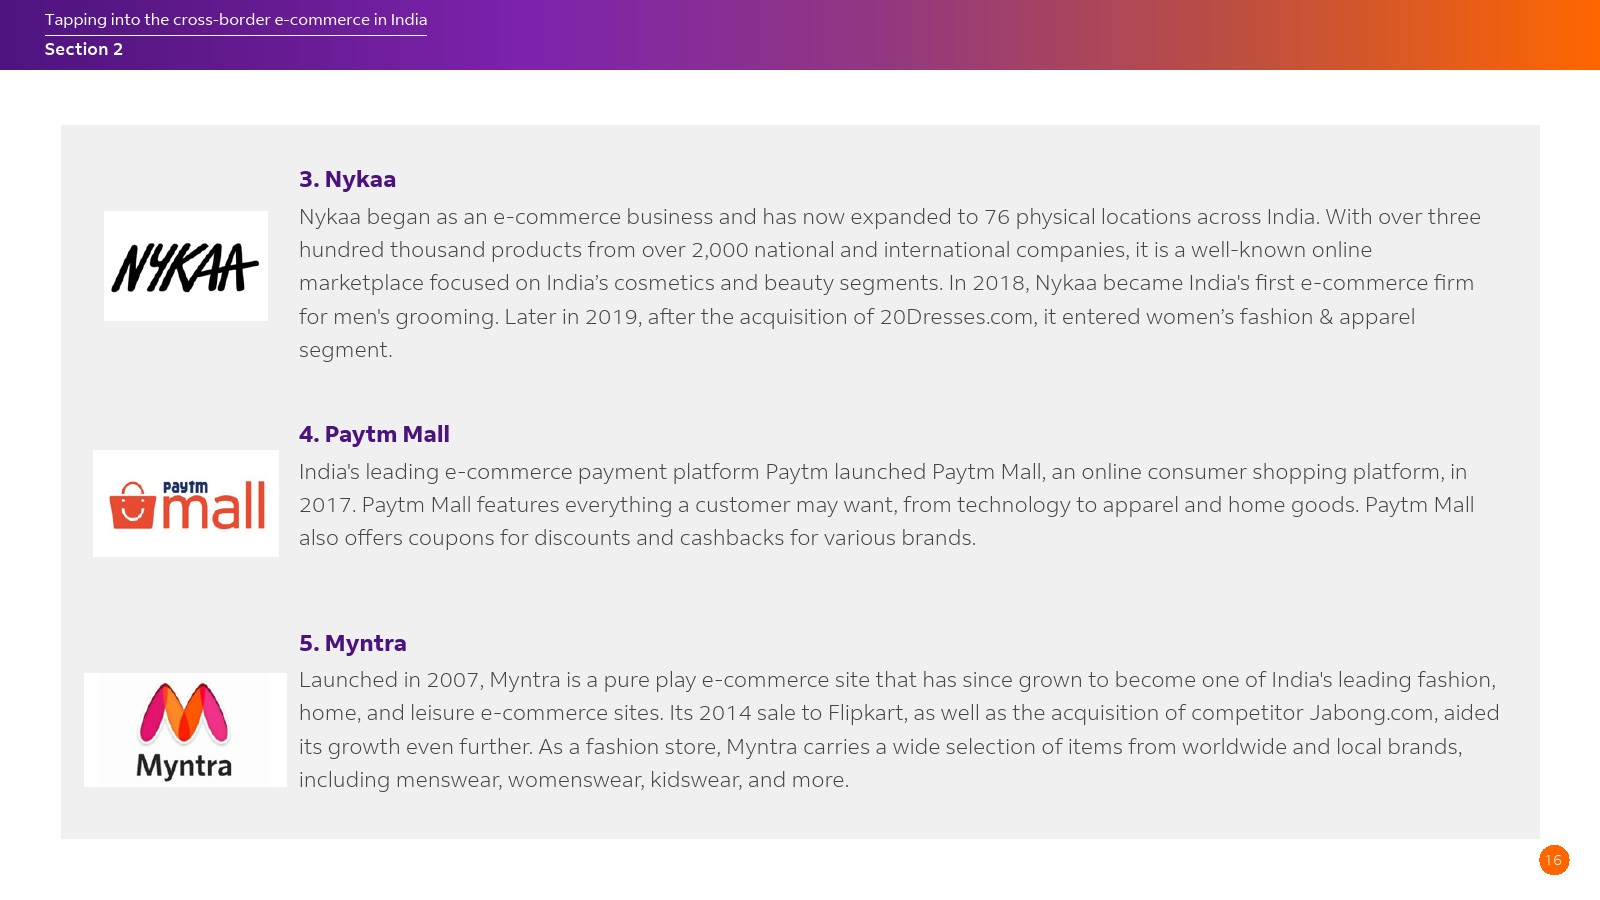Click the red shopping bag icon

(132, 505)
